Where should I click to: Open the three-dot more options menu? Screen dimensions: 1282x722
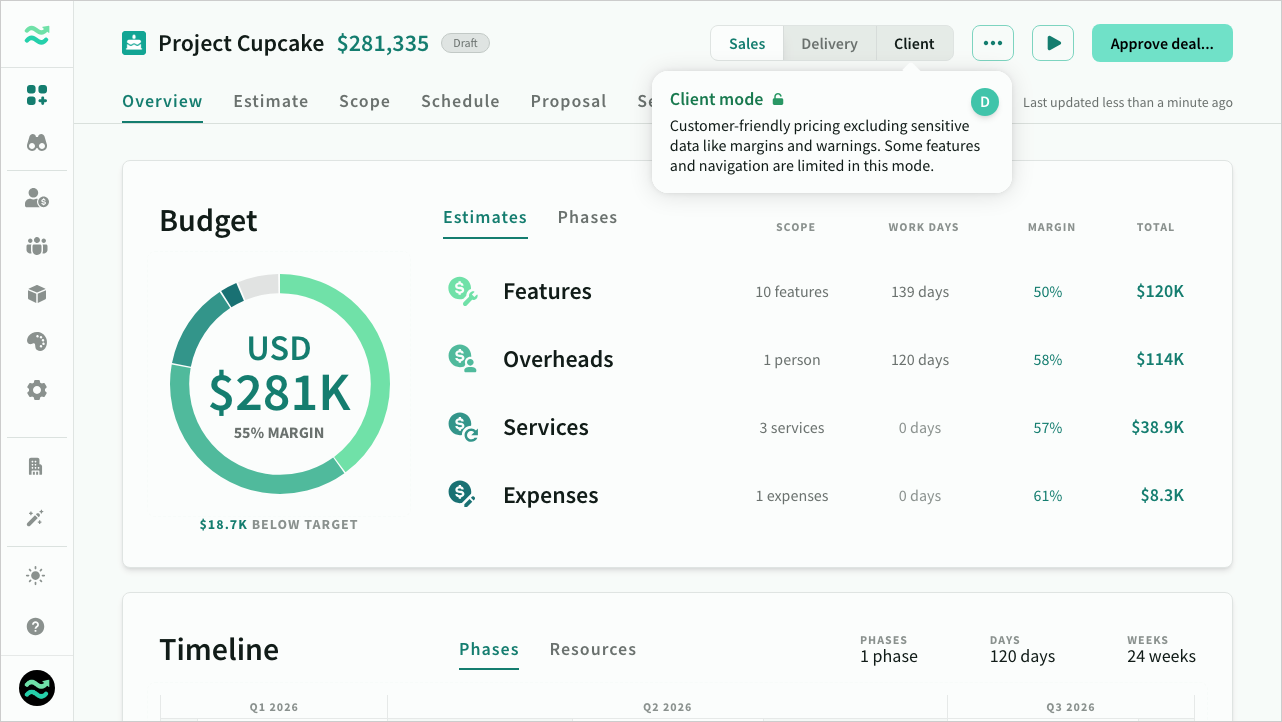click(x=992, y=43)
